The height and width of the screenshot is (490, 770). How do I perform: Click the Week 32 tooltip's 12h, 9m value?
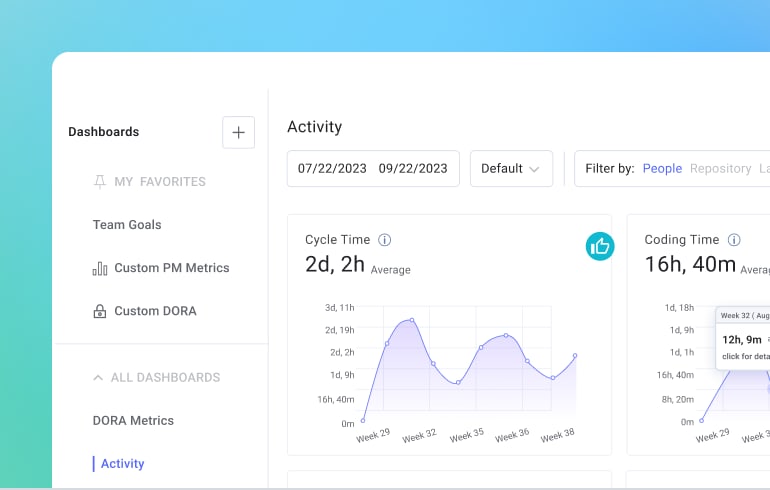pos(742,339)
